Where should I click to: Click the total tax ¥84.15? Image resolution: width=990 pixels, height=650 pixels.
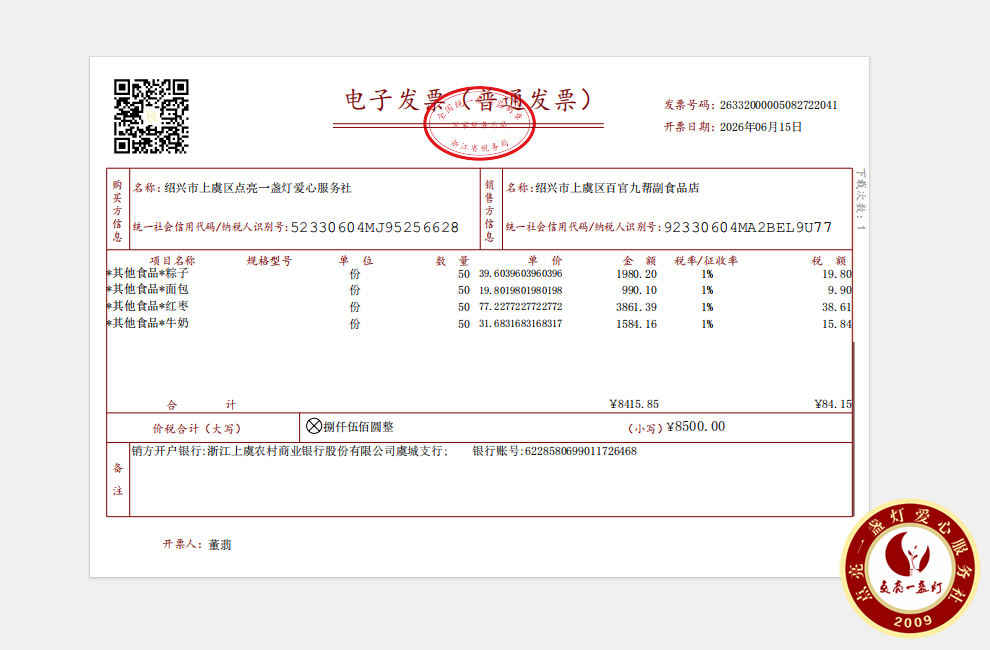833,404
